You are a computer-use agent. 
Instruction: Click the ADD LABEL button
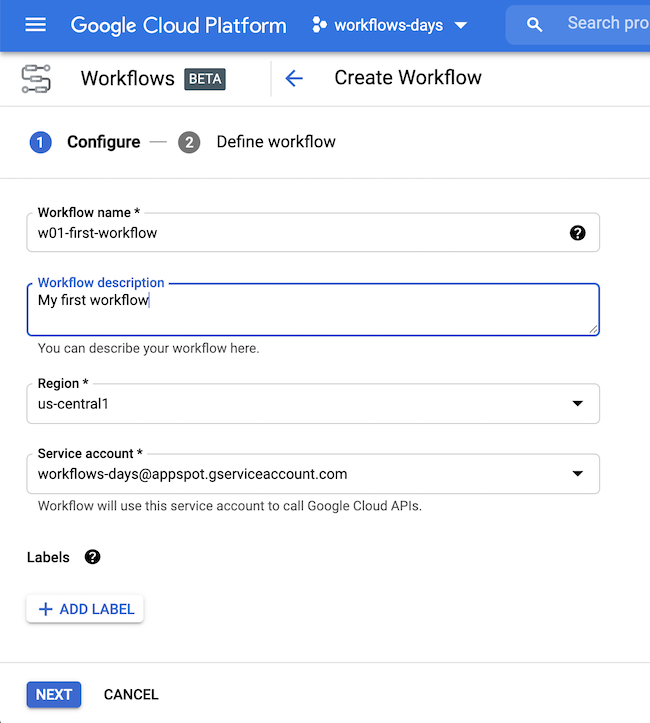tap(85, 609)
